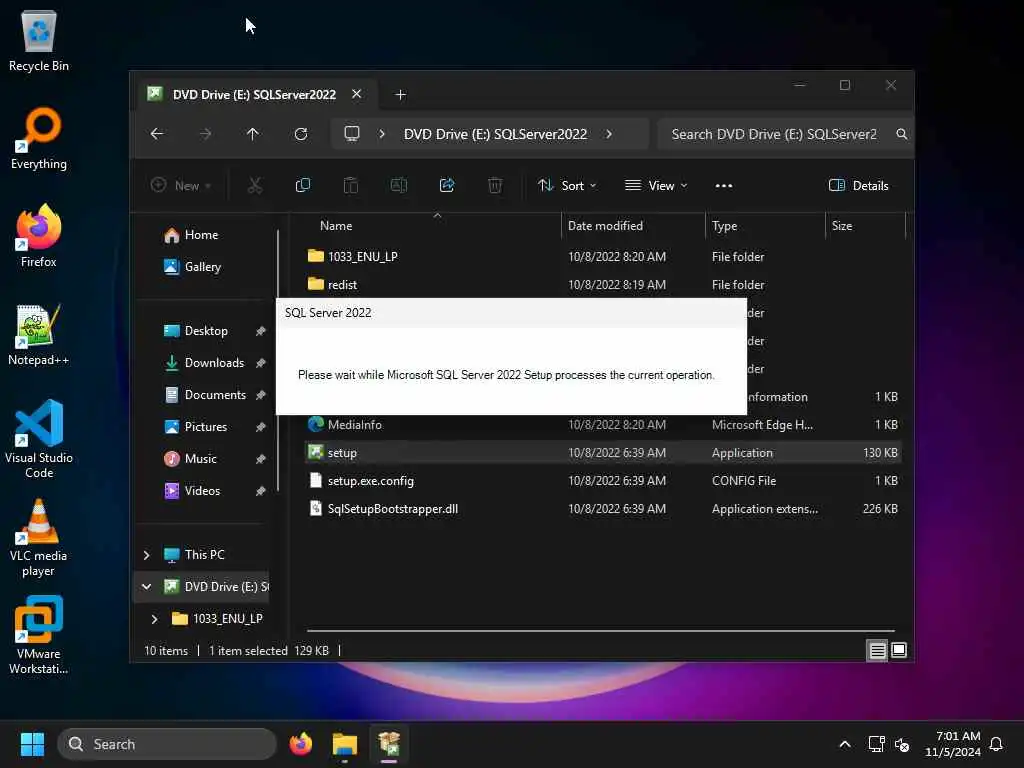Collapse DVD Drive (E:) tree node

[x=146, y=586]
